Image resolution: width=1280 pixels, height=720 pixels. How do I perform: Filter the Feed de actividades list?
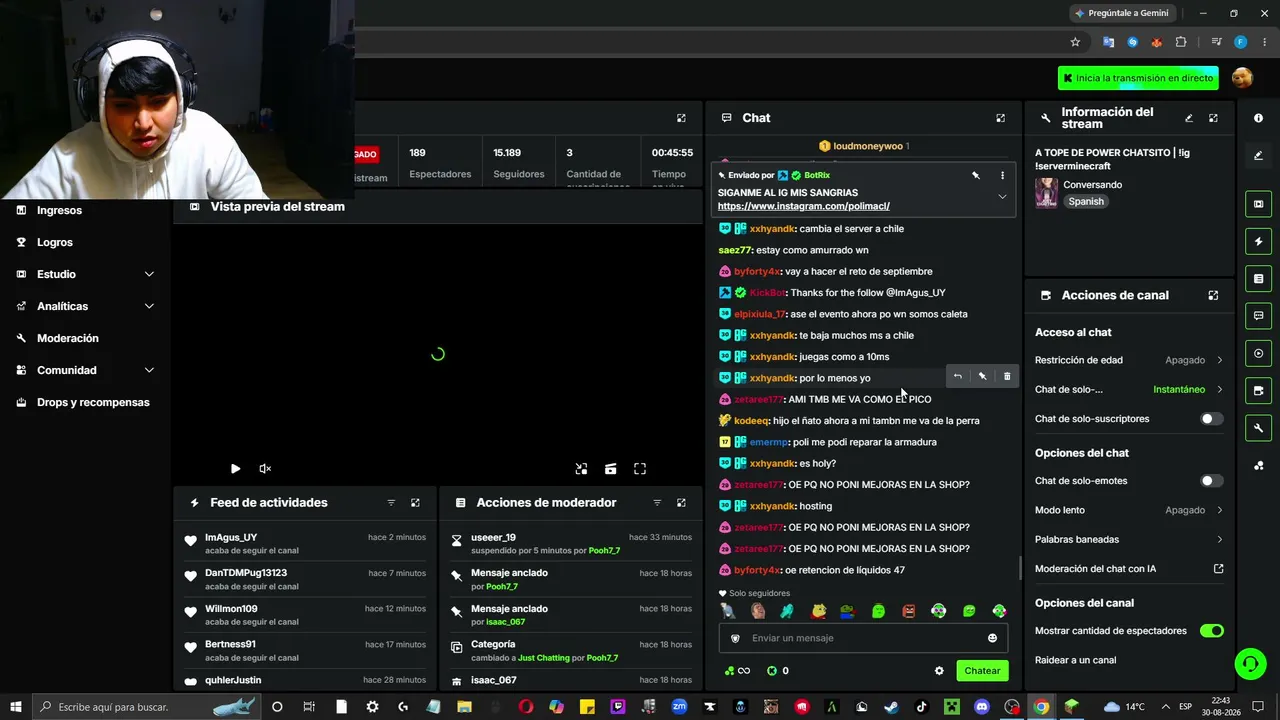click(x=391, y=503)
